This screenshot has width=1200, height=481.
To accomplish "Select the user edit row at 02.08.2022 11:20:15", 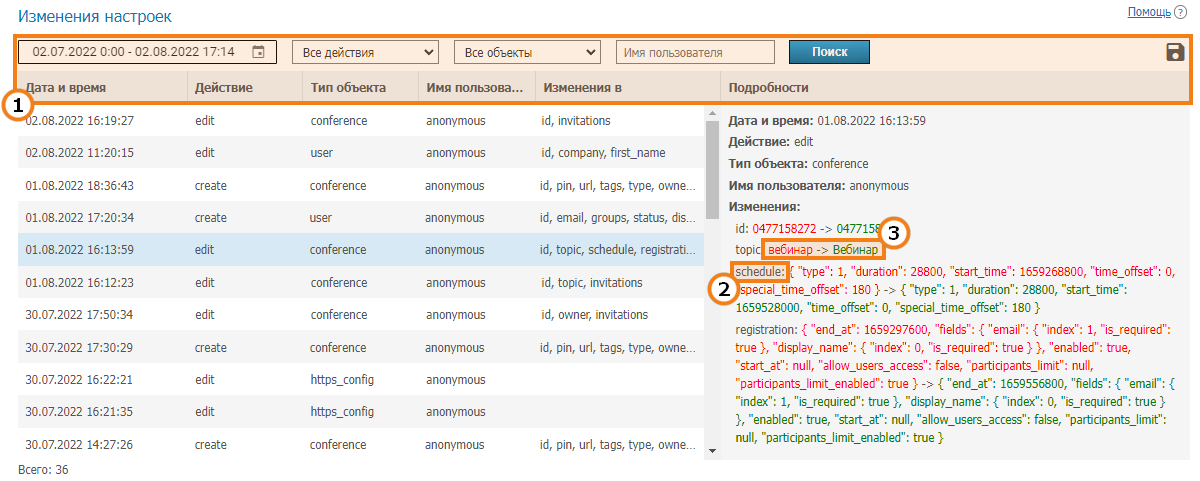I will tap(360, 153).
